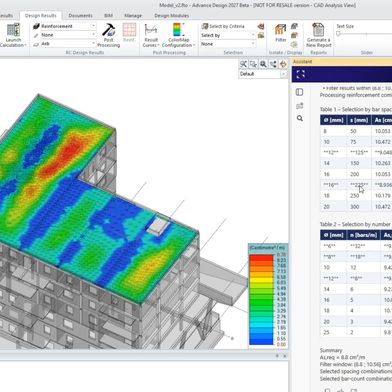Click the Text Size slider handle
Viewport: 392px width, 392px height.
338,33
